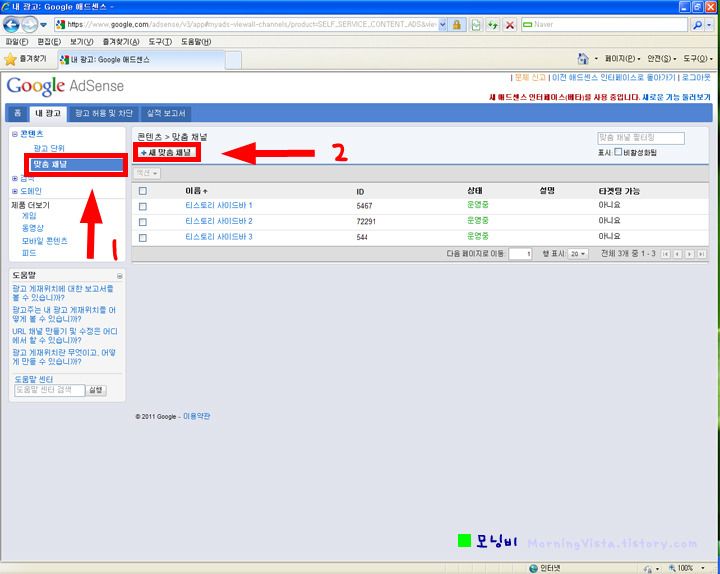Click the next page pagination icon

(689, 254)
